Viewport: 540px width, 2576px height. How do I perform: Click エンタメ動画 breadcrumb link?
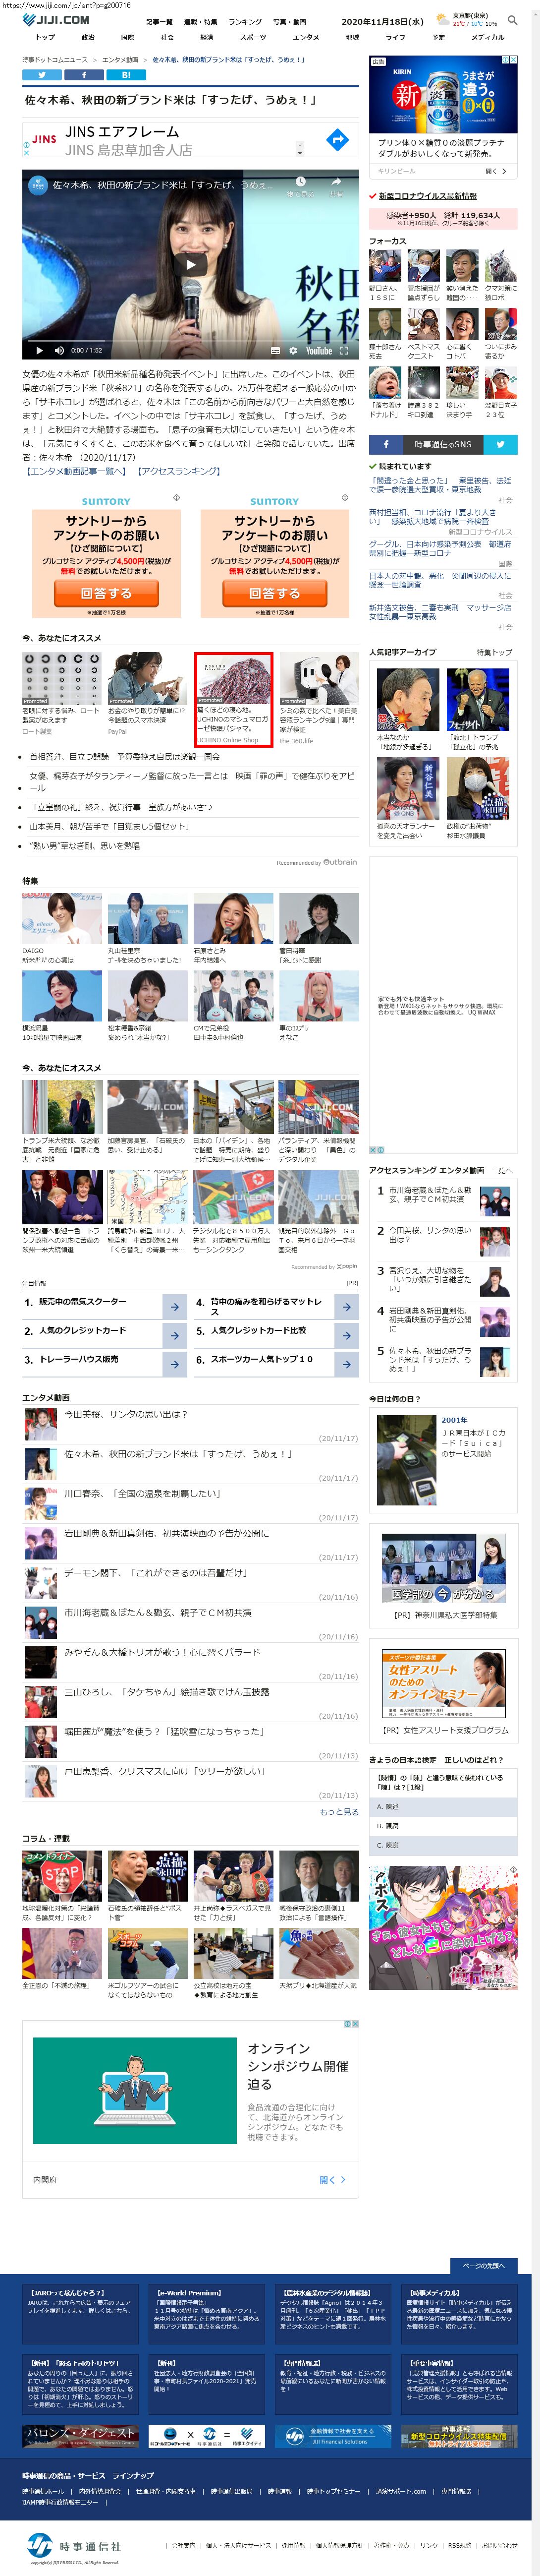(120, 60)
